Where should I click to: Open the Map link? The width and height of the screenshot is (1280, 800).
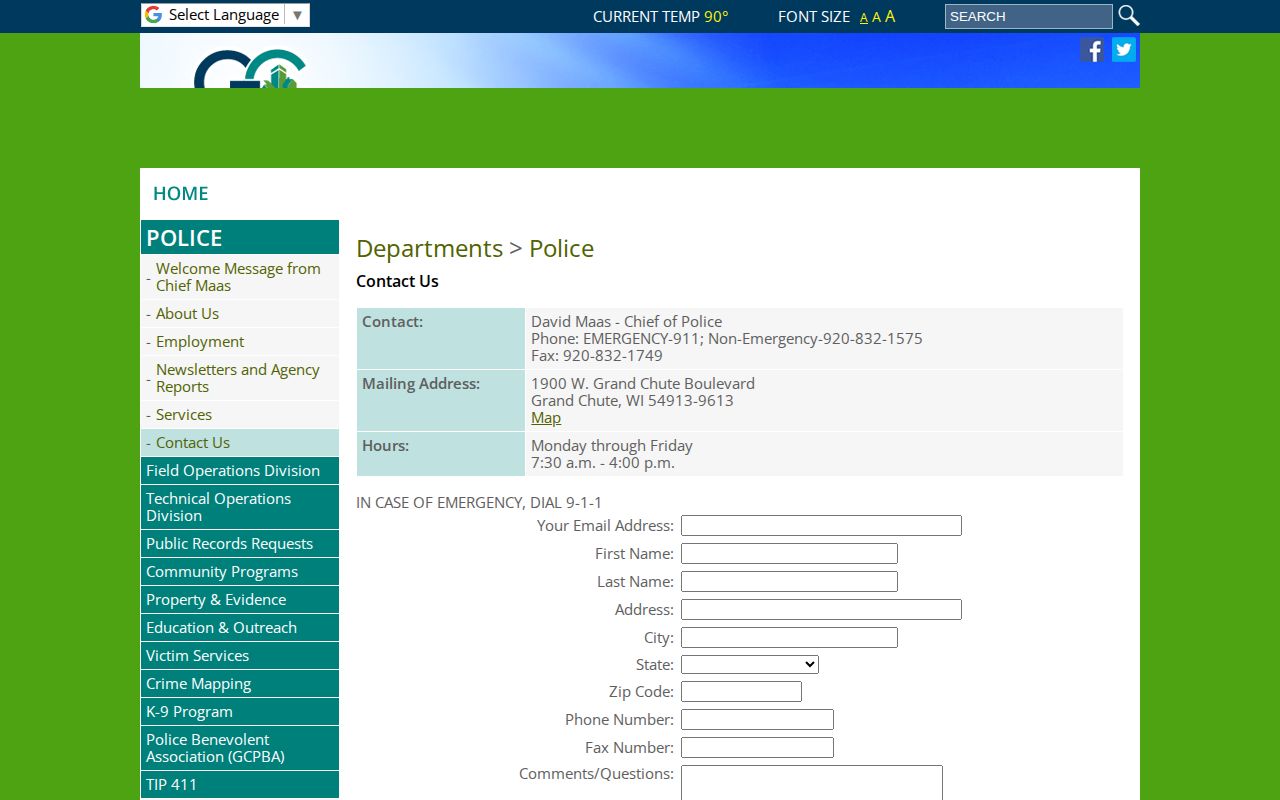point(546,418)
